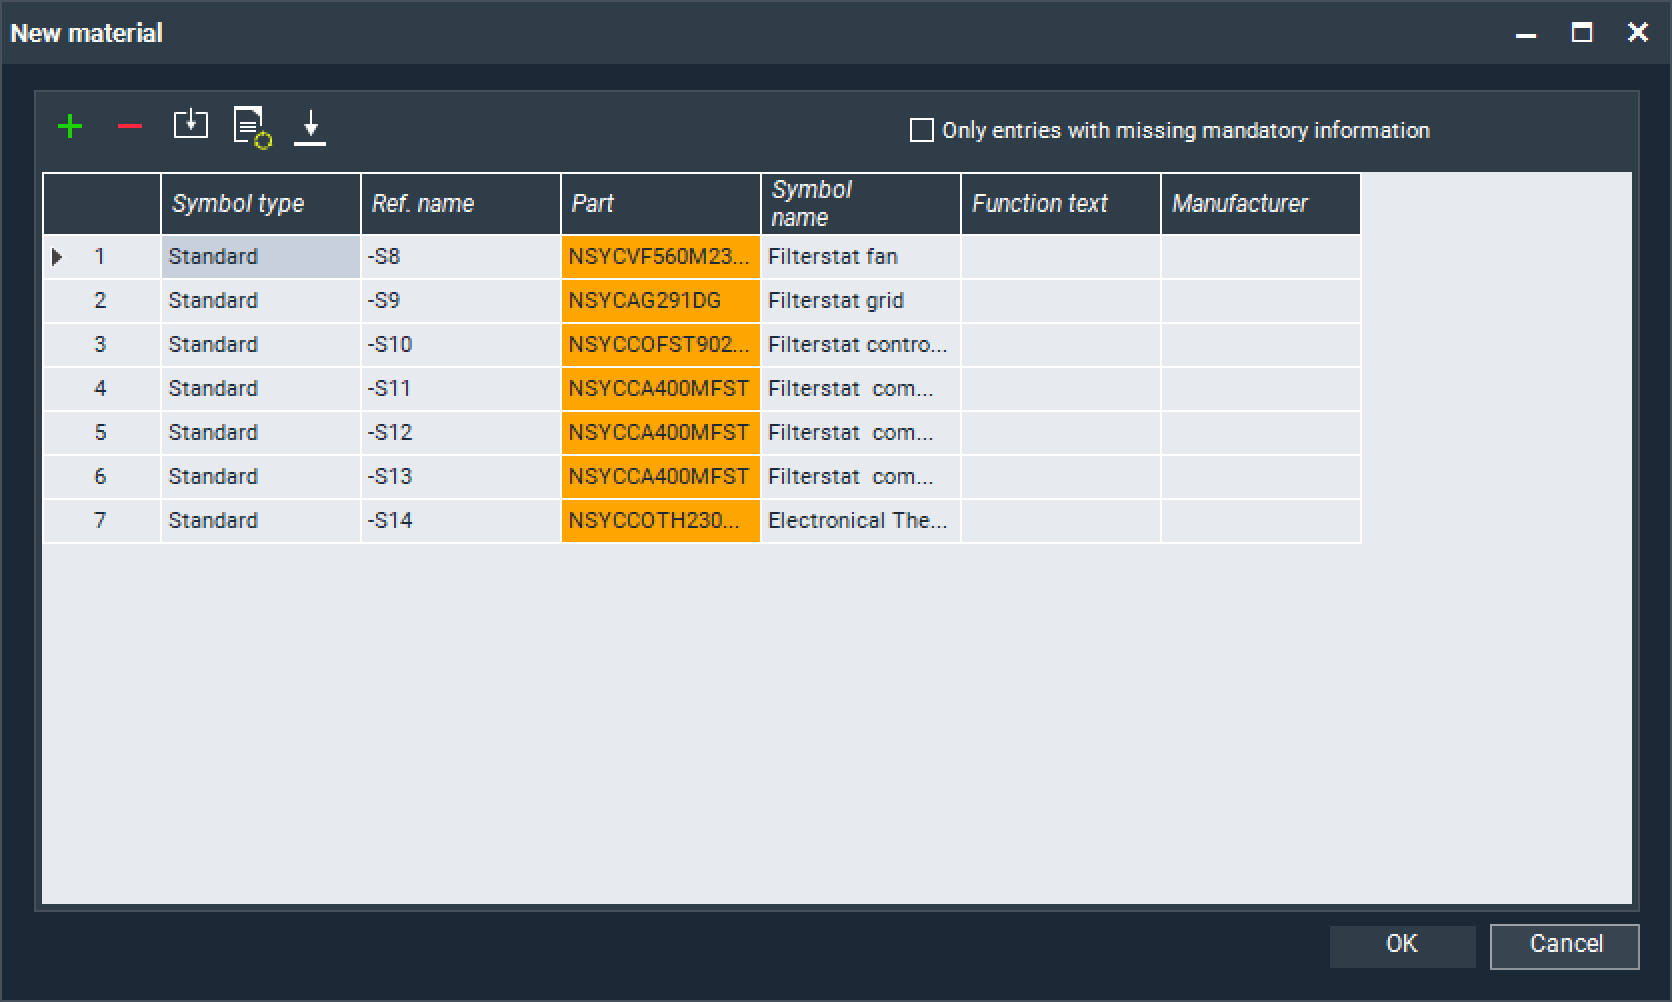Click the download arrow toolbar icon

pyautogui.click(x=310, y=127)
